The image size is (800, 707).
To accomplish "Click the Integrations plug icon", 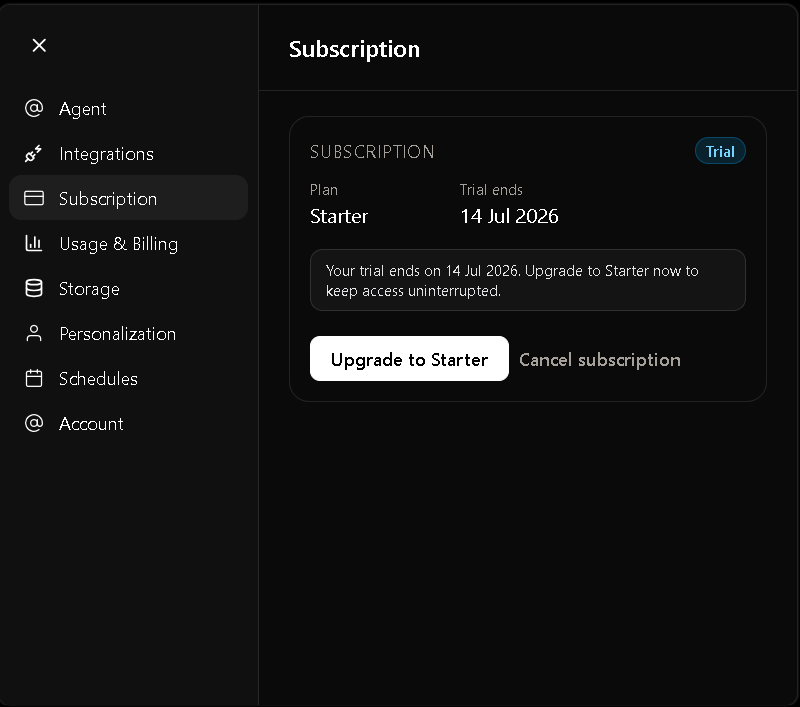I will (34, 154).
